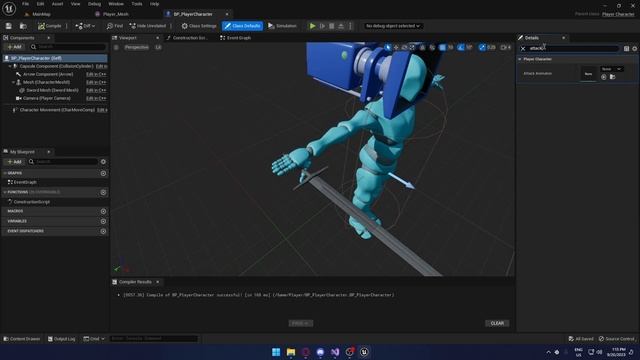Clear the Details search with X icon

tap(523, 49)
